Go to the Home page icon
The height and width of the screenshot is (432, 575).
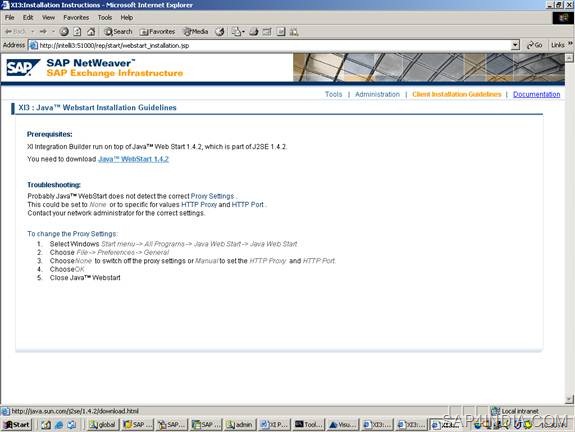coord(91,32)
